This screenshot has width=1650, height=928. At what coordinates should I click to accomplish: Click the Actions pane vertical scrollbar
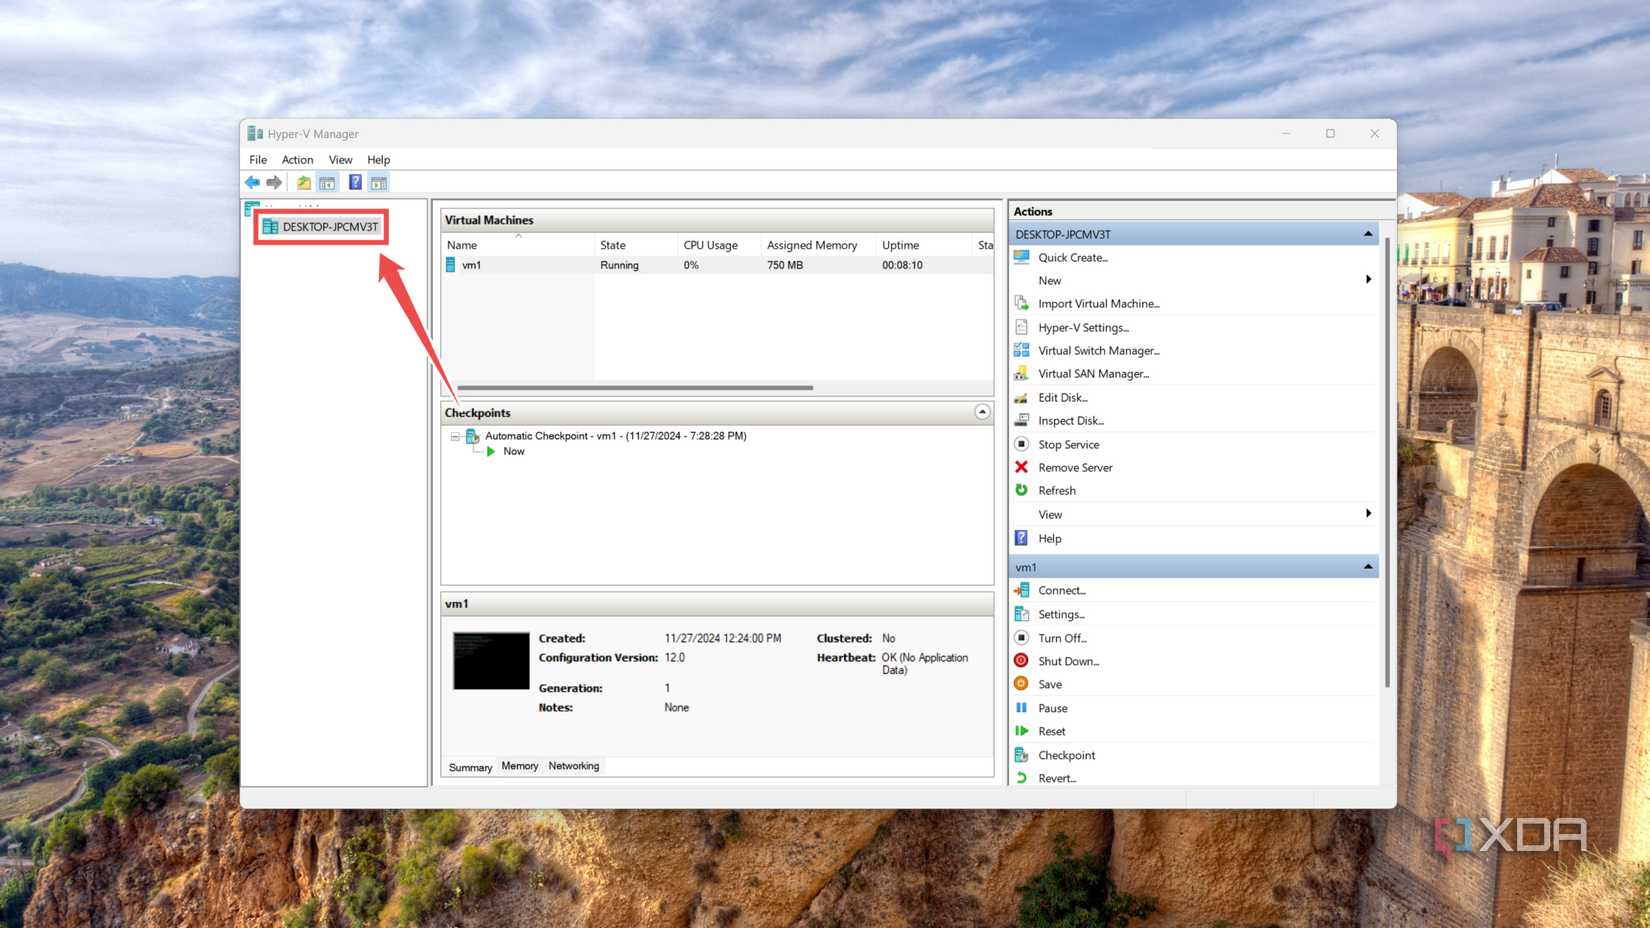click(x=1386, y=463)
